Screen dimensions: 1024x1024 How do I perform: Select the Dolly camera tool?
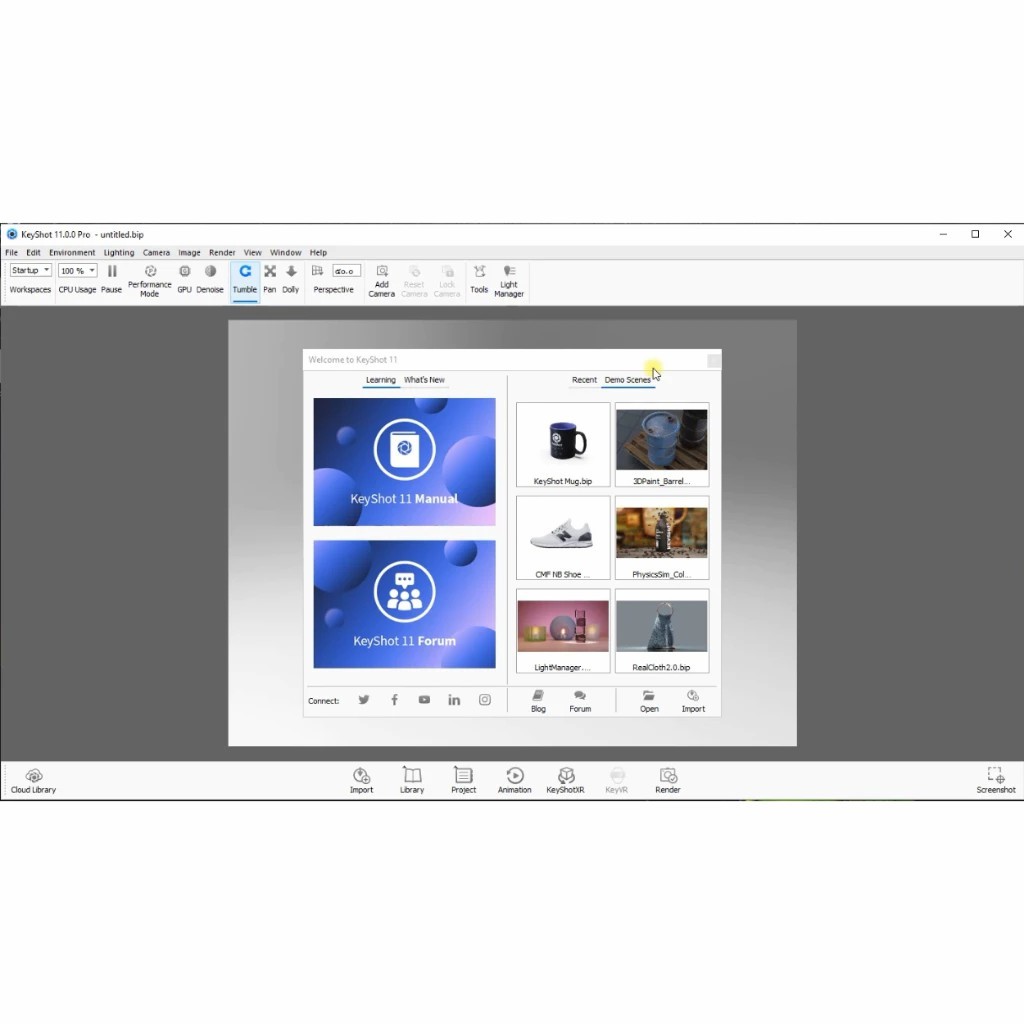(x=291, y=279)
